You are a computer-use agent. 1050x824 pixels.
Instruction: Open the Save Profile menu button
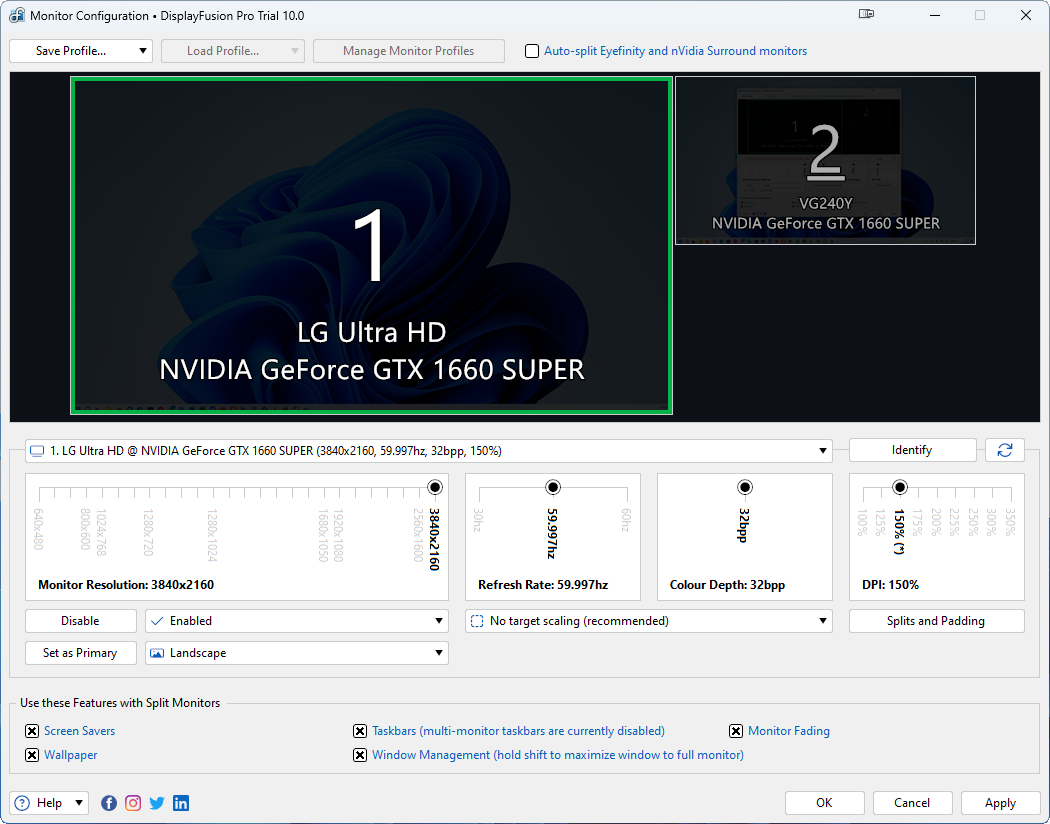[x=80, y=51]
